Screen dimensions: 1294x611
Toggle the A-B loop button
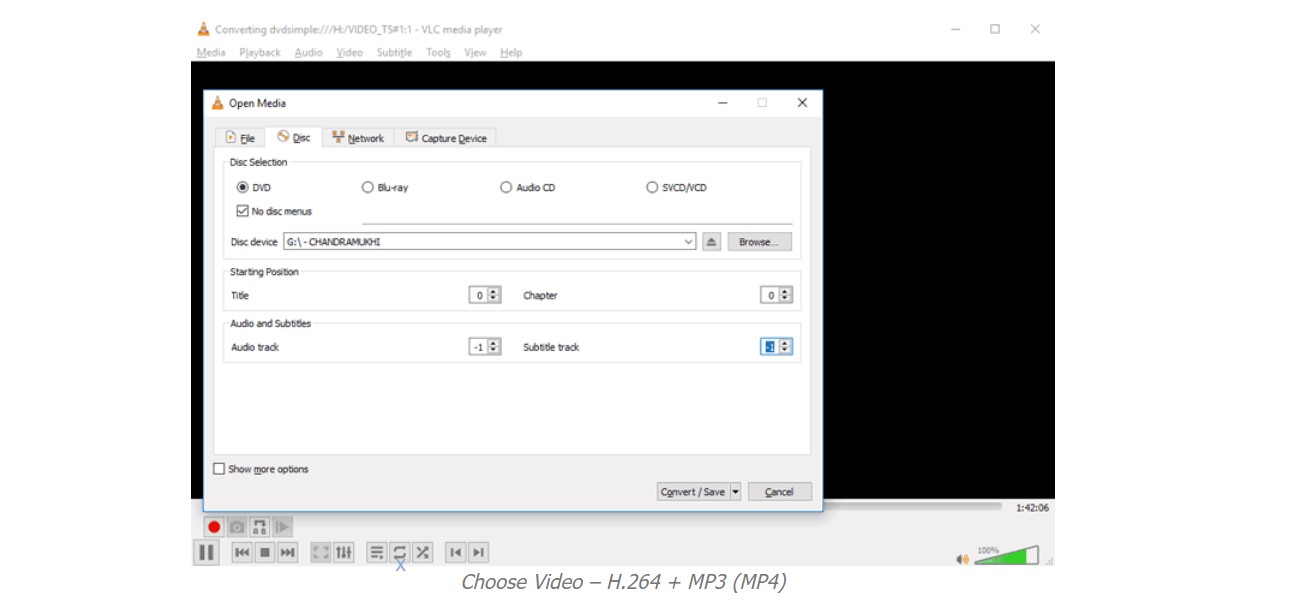coord(260,527)
